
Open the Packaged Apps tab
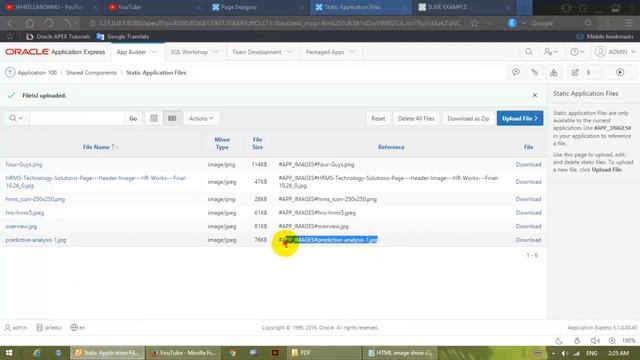tap(325, 52)
